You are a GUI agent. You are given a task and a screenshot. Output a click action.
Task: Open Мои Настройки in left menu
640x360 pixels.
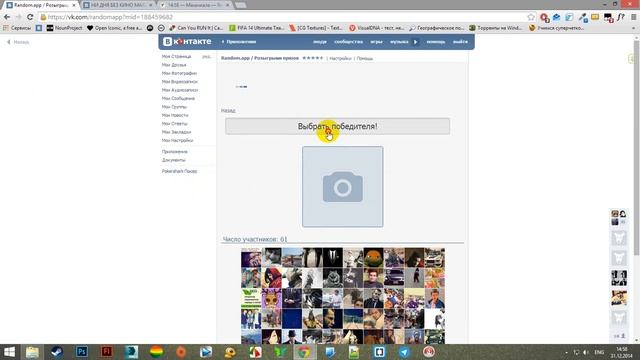[x=178, y=140]
